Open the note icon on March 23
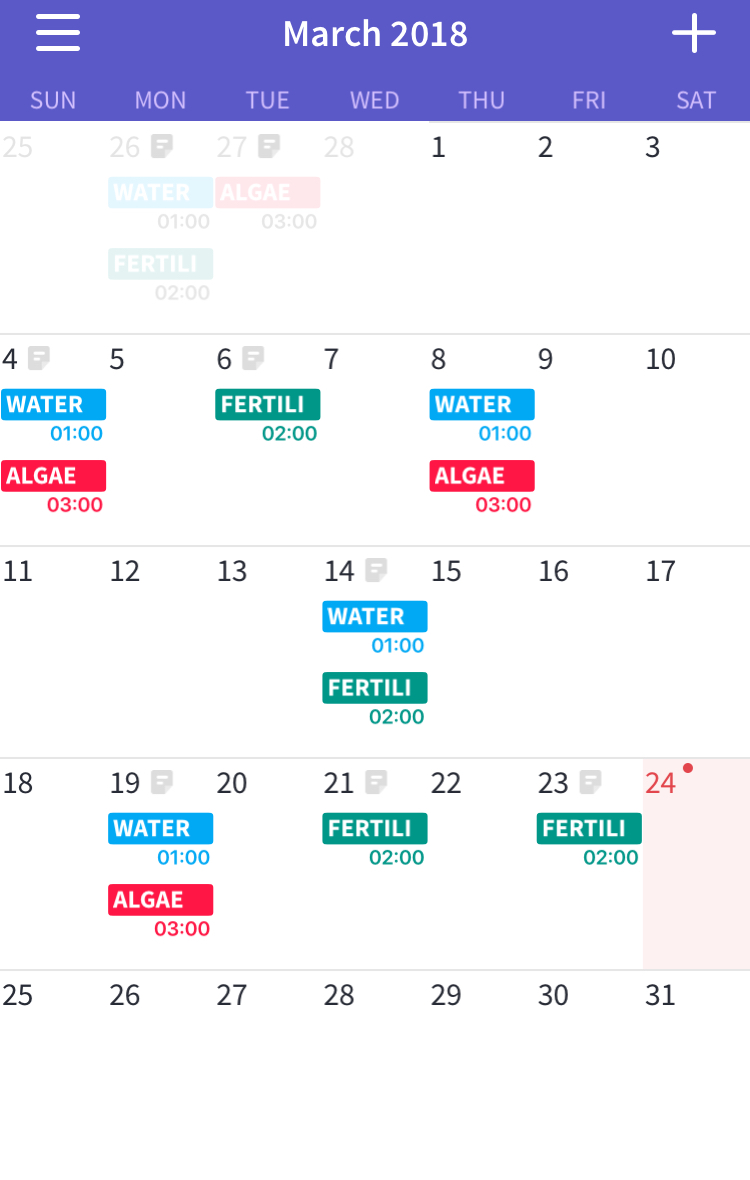 pyautogui.click(x=591, y=783)
